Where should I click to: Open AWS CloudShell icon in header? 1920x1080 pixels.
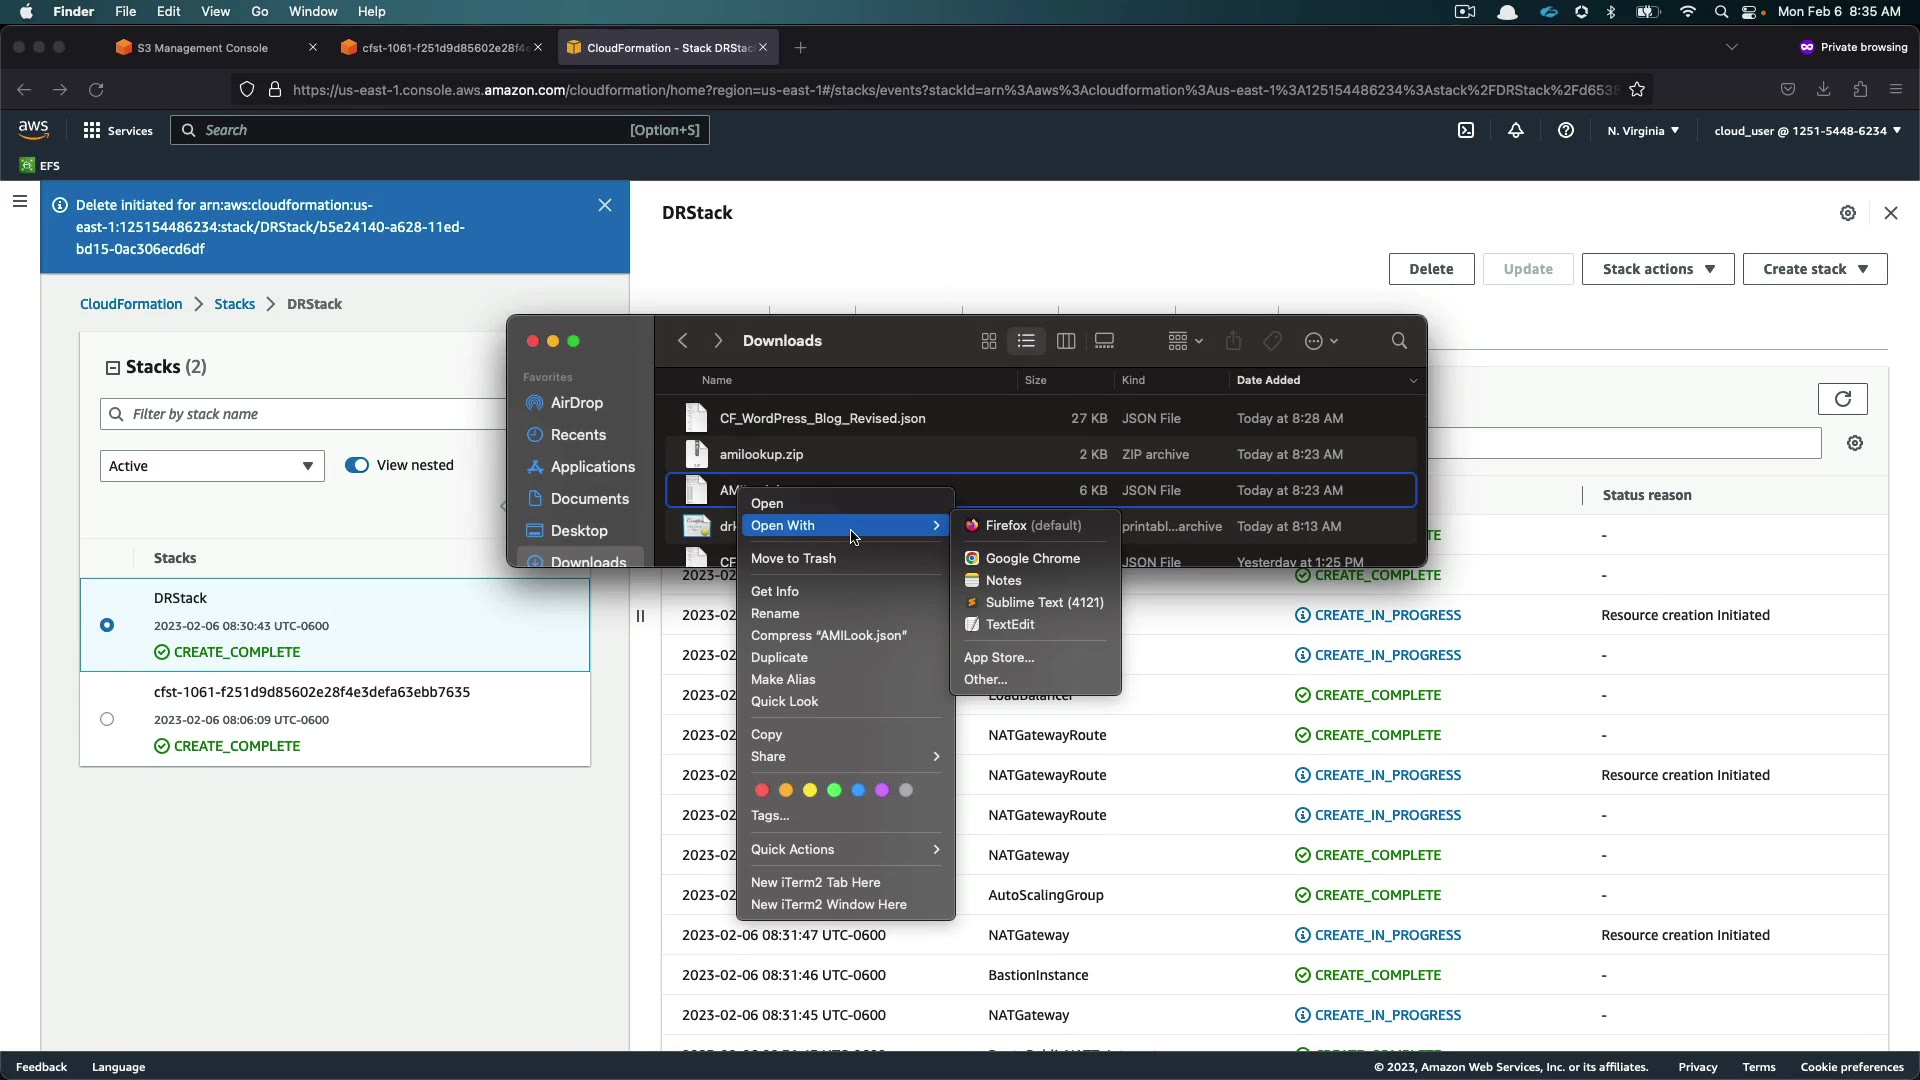pyautogui.click(x=1466, y=130)
